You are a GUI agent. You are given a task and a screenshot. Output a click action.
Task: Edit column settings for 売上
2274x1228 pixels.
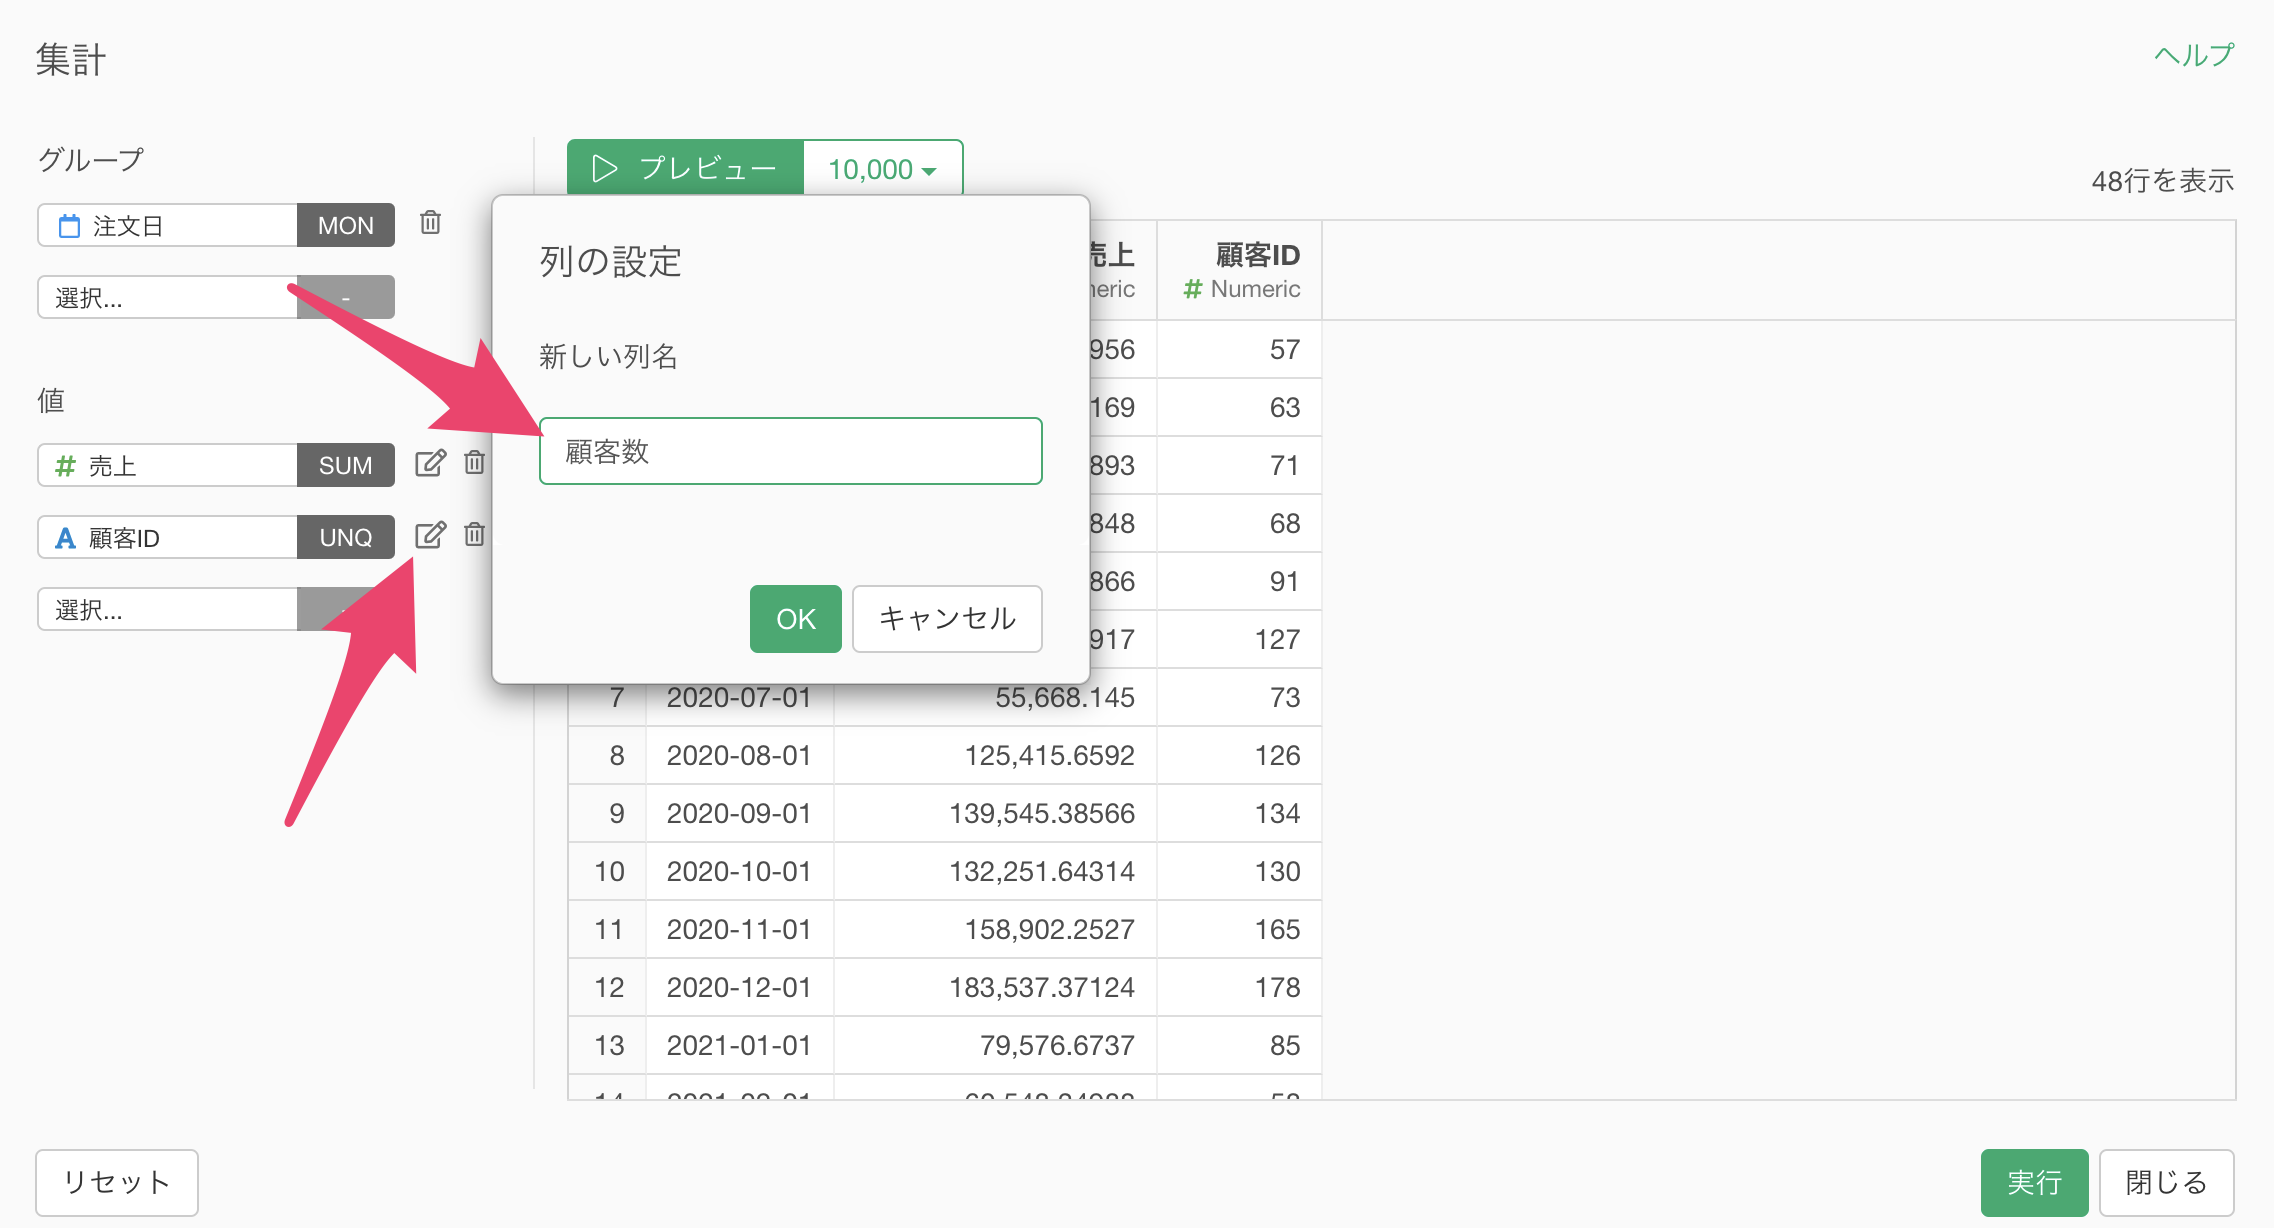430,463
